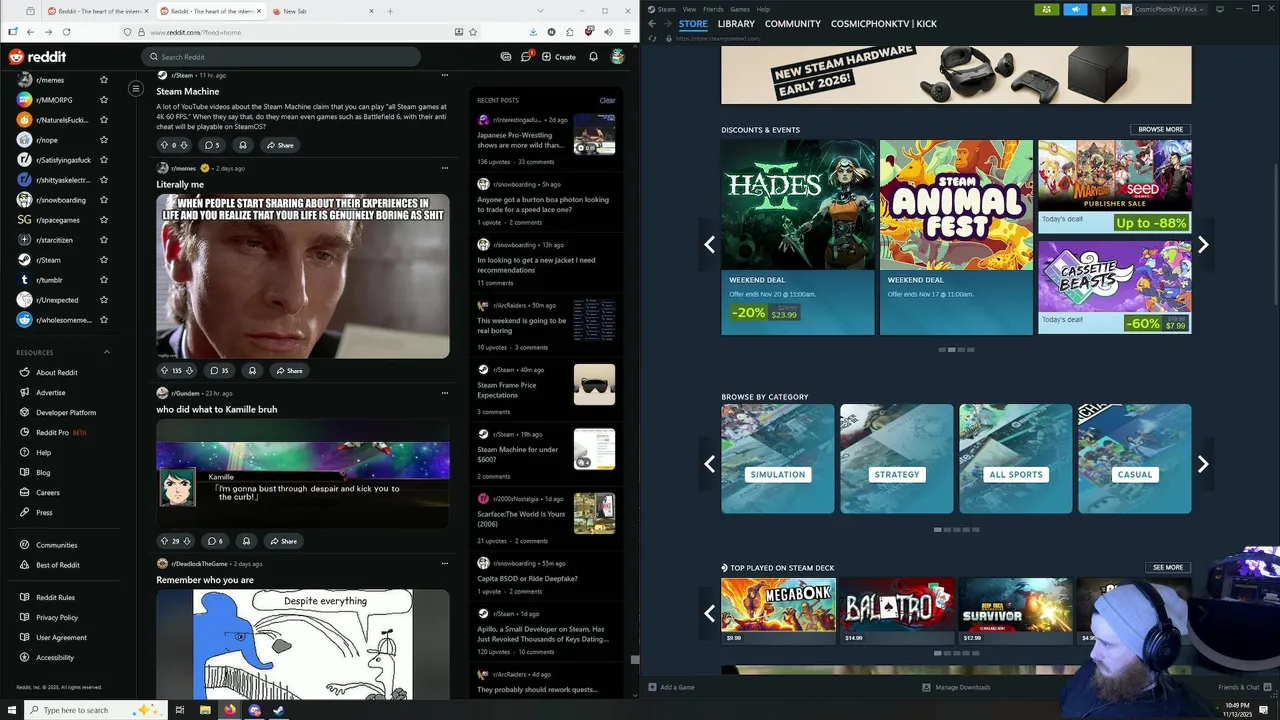The image size is (1280, 720).
Task: Open 'Manage Downloads' in Steam footer
Action: coord(956,687)
